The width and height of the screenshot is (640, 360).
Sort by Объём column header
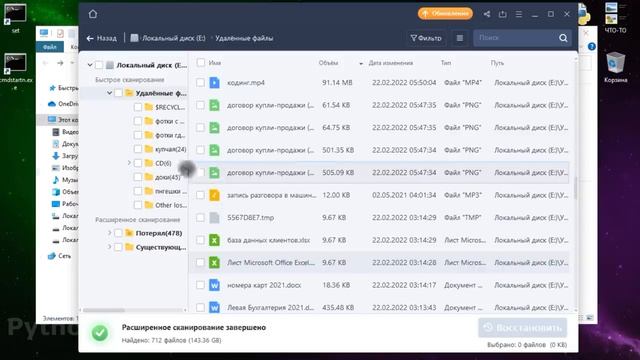[328, 63]
